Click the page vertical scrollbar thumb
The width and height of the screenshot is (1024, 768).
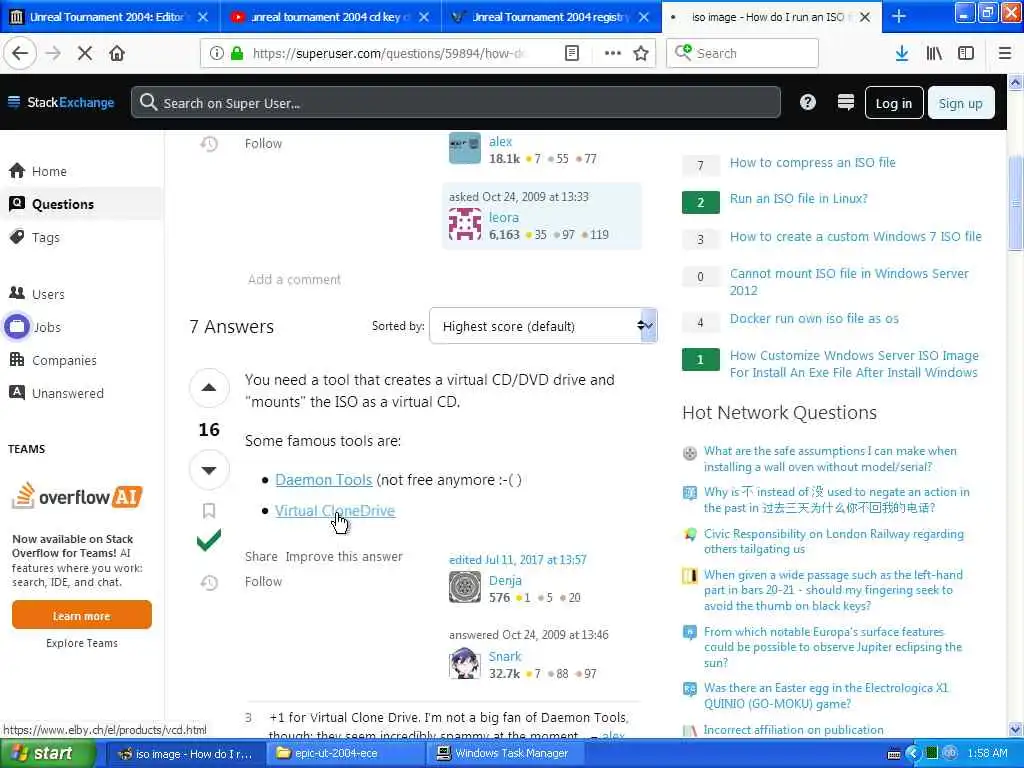[1016, 204]
